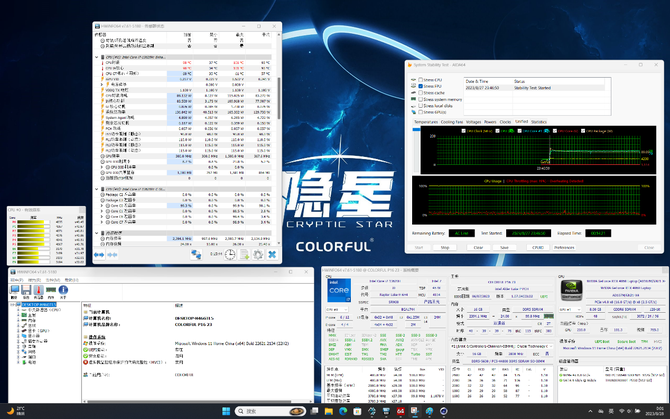Click the clock reset-timer icon in sensors window
Screen dimensions: 670x419
[230, 255]
